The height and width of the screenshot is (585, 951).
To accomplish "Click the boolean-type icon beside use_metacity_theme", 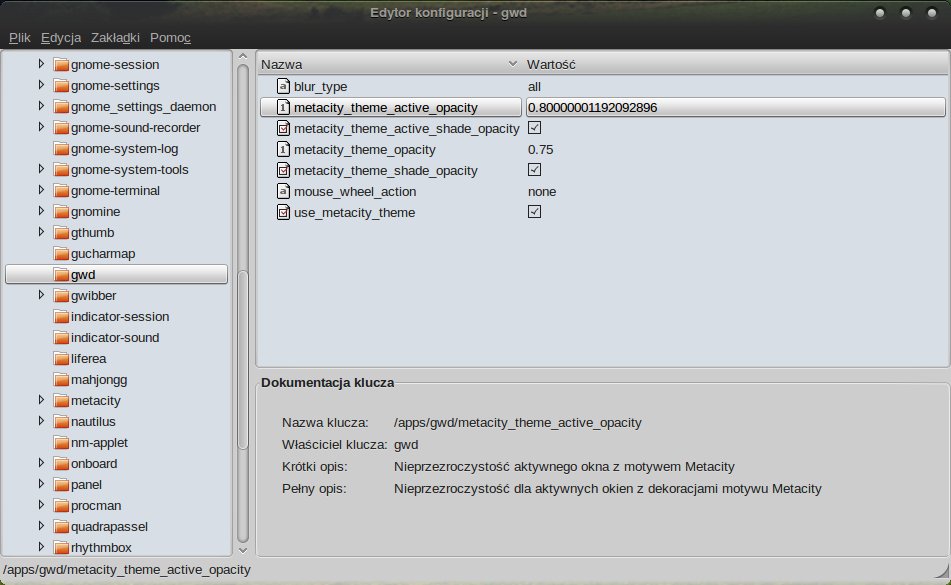I will [283, 212].
